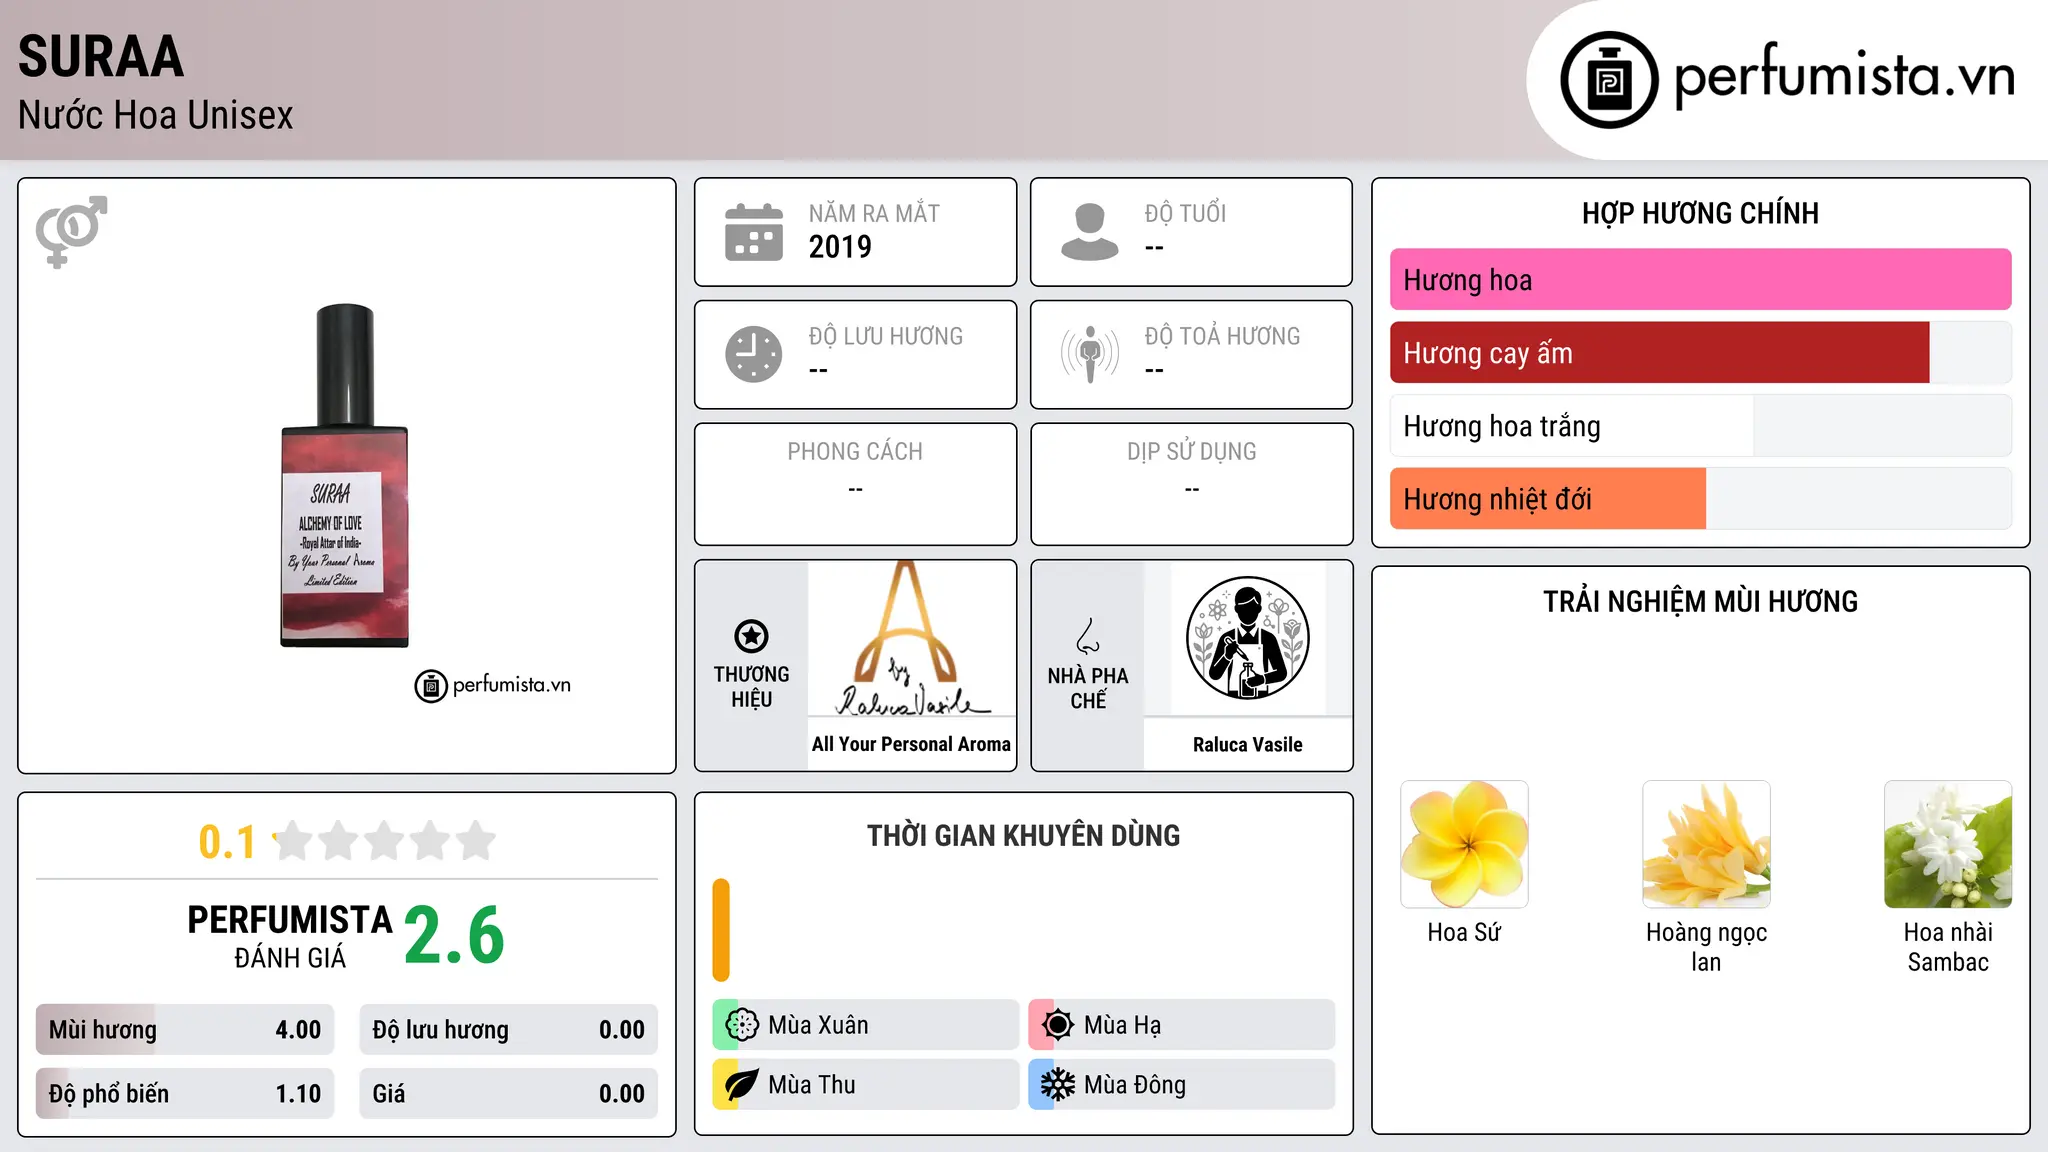Click the Nhà Pha Chế label

tap(1088, 688)
